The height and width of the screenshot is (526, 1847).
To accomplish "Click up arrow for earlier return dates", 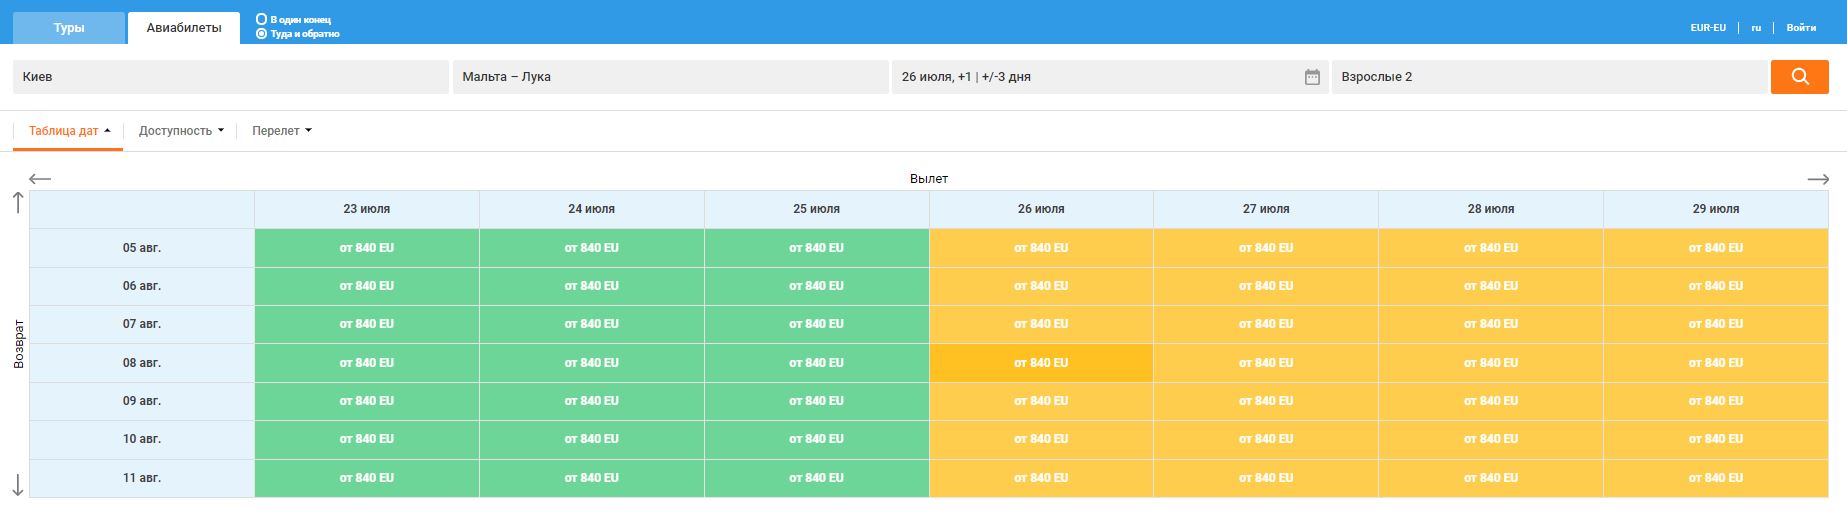I will click(18, 203).
